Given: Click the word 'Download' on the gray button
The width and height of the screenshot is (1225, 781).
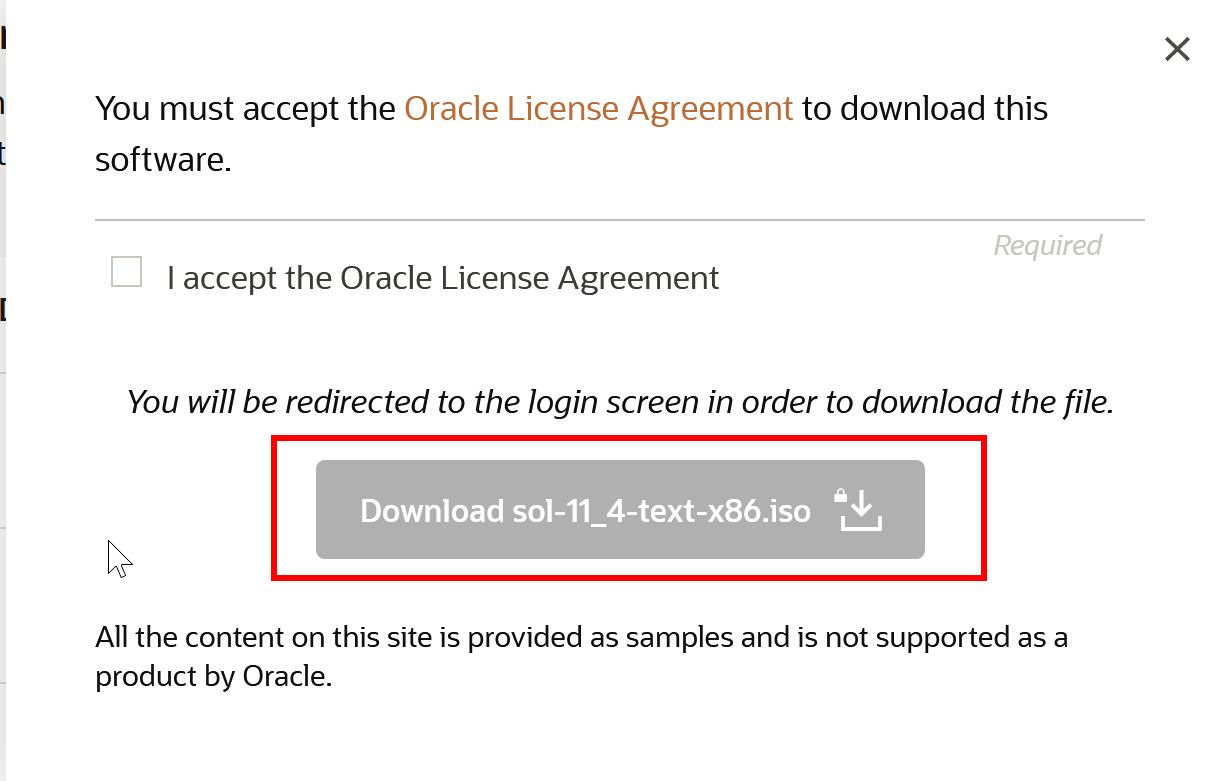Looking at the screenshot, I should coord(426,511).
